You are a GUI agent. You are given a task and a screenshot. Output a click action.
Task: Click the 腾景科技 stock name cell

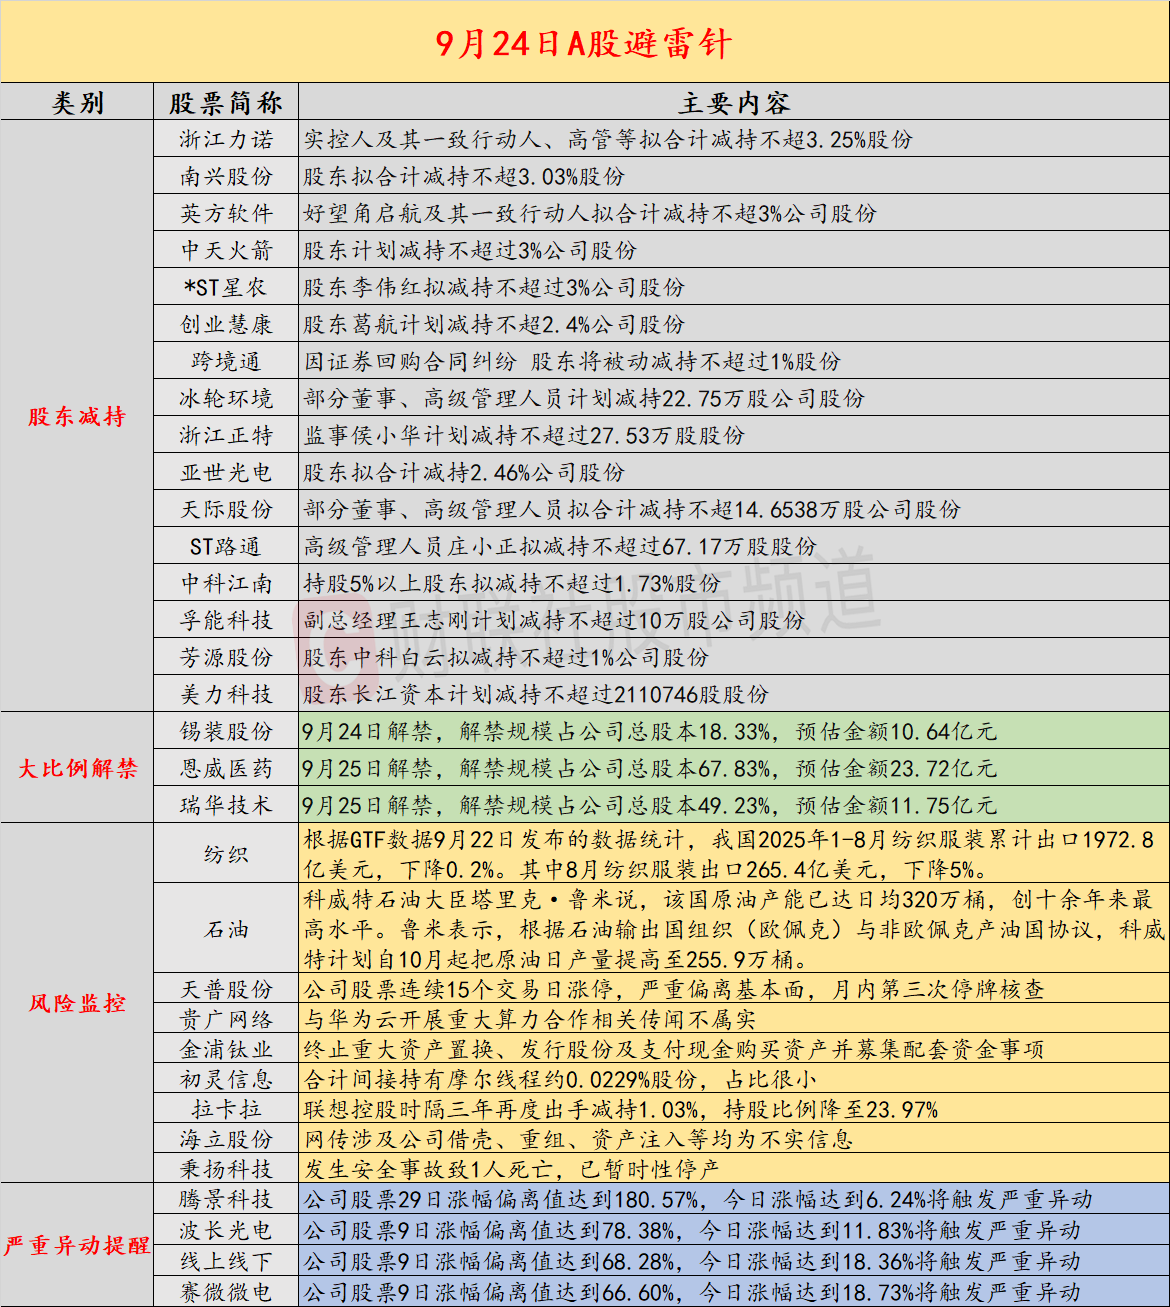point(226,1200)
